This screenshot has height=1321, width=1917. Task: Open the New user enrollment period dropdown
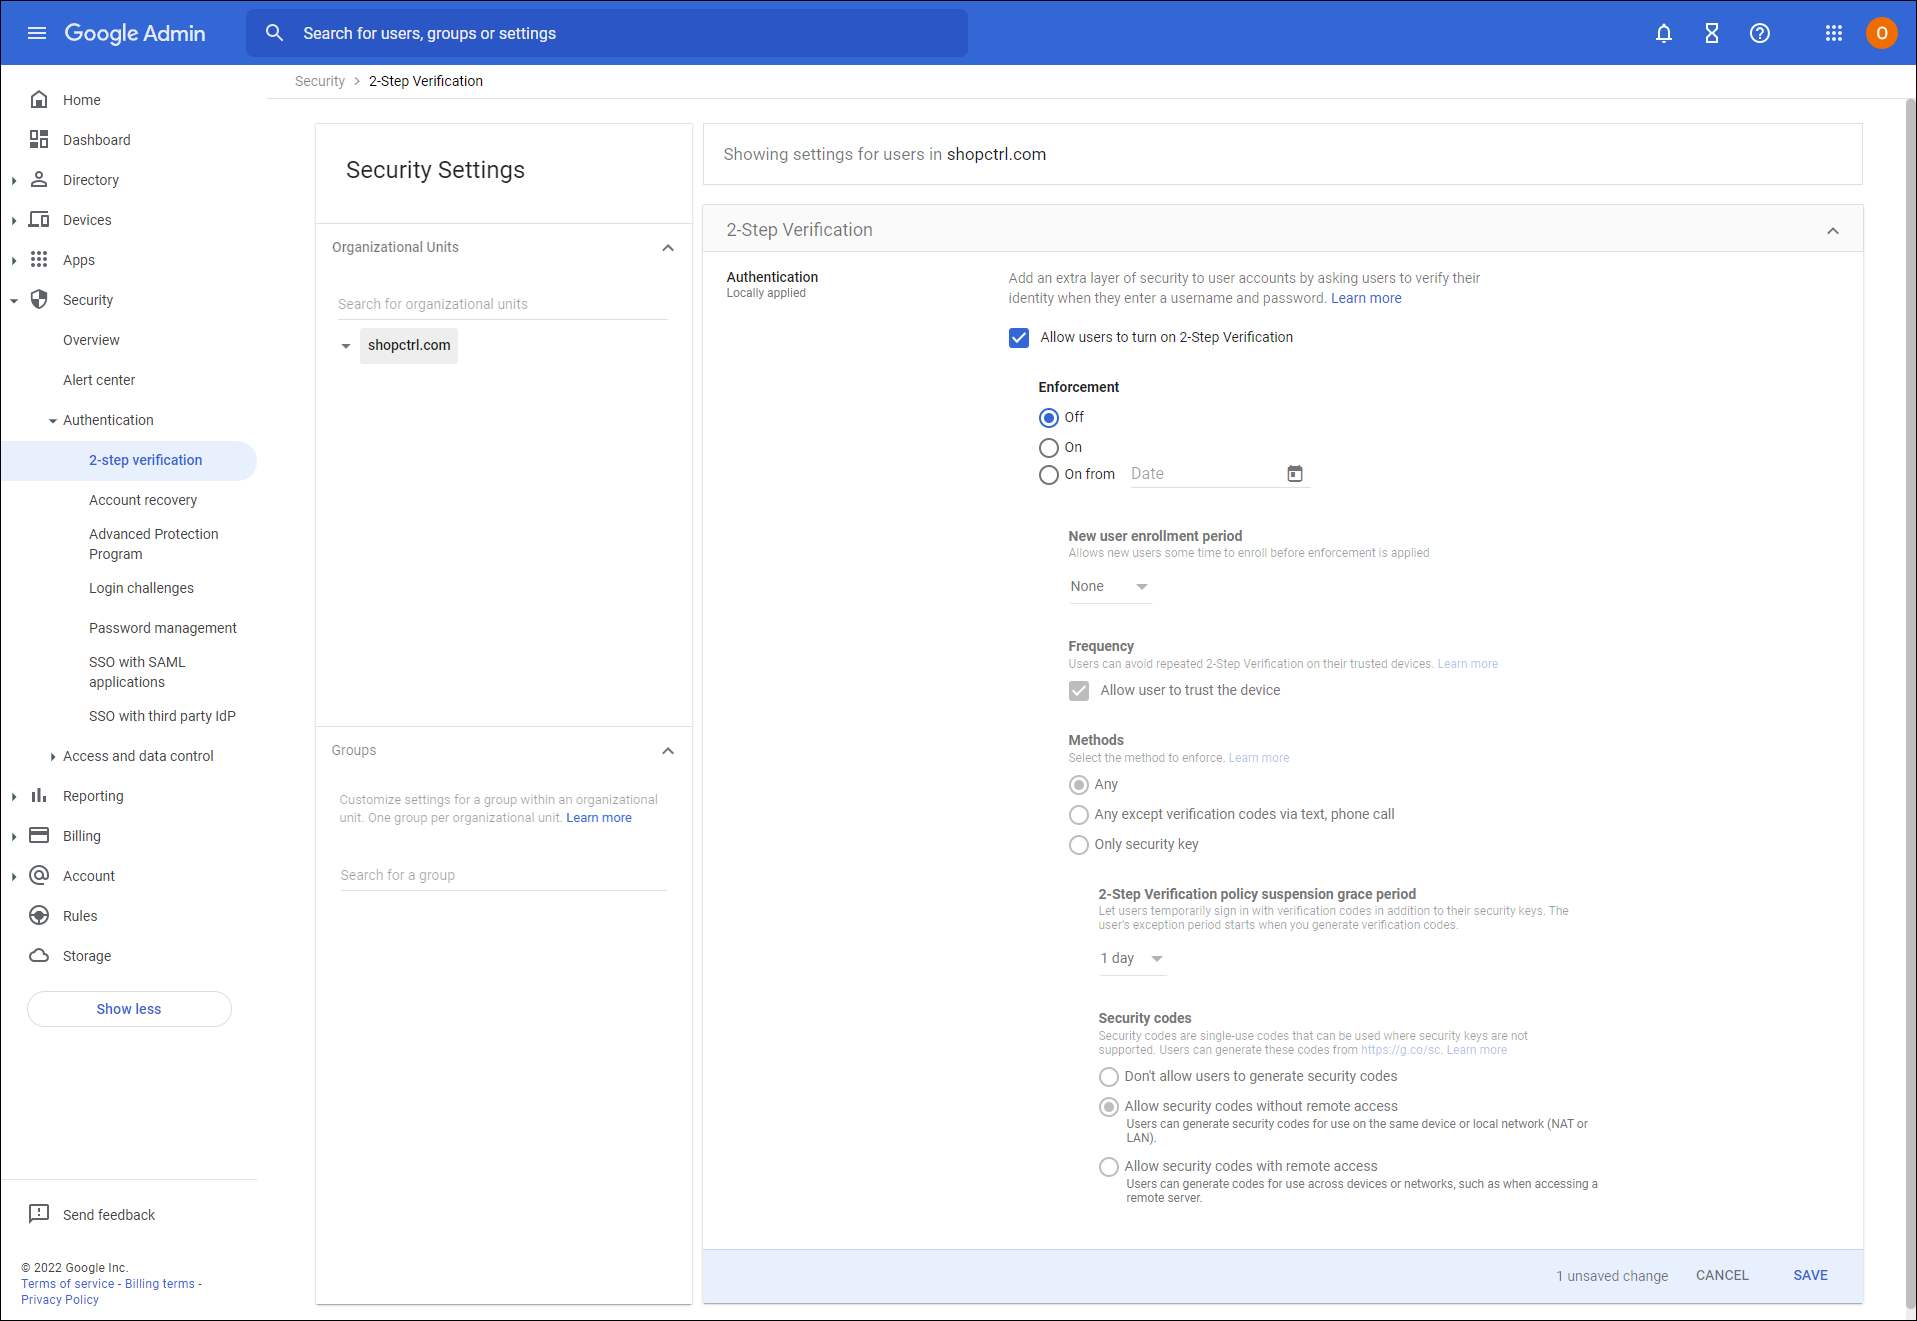point(1110,587)
